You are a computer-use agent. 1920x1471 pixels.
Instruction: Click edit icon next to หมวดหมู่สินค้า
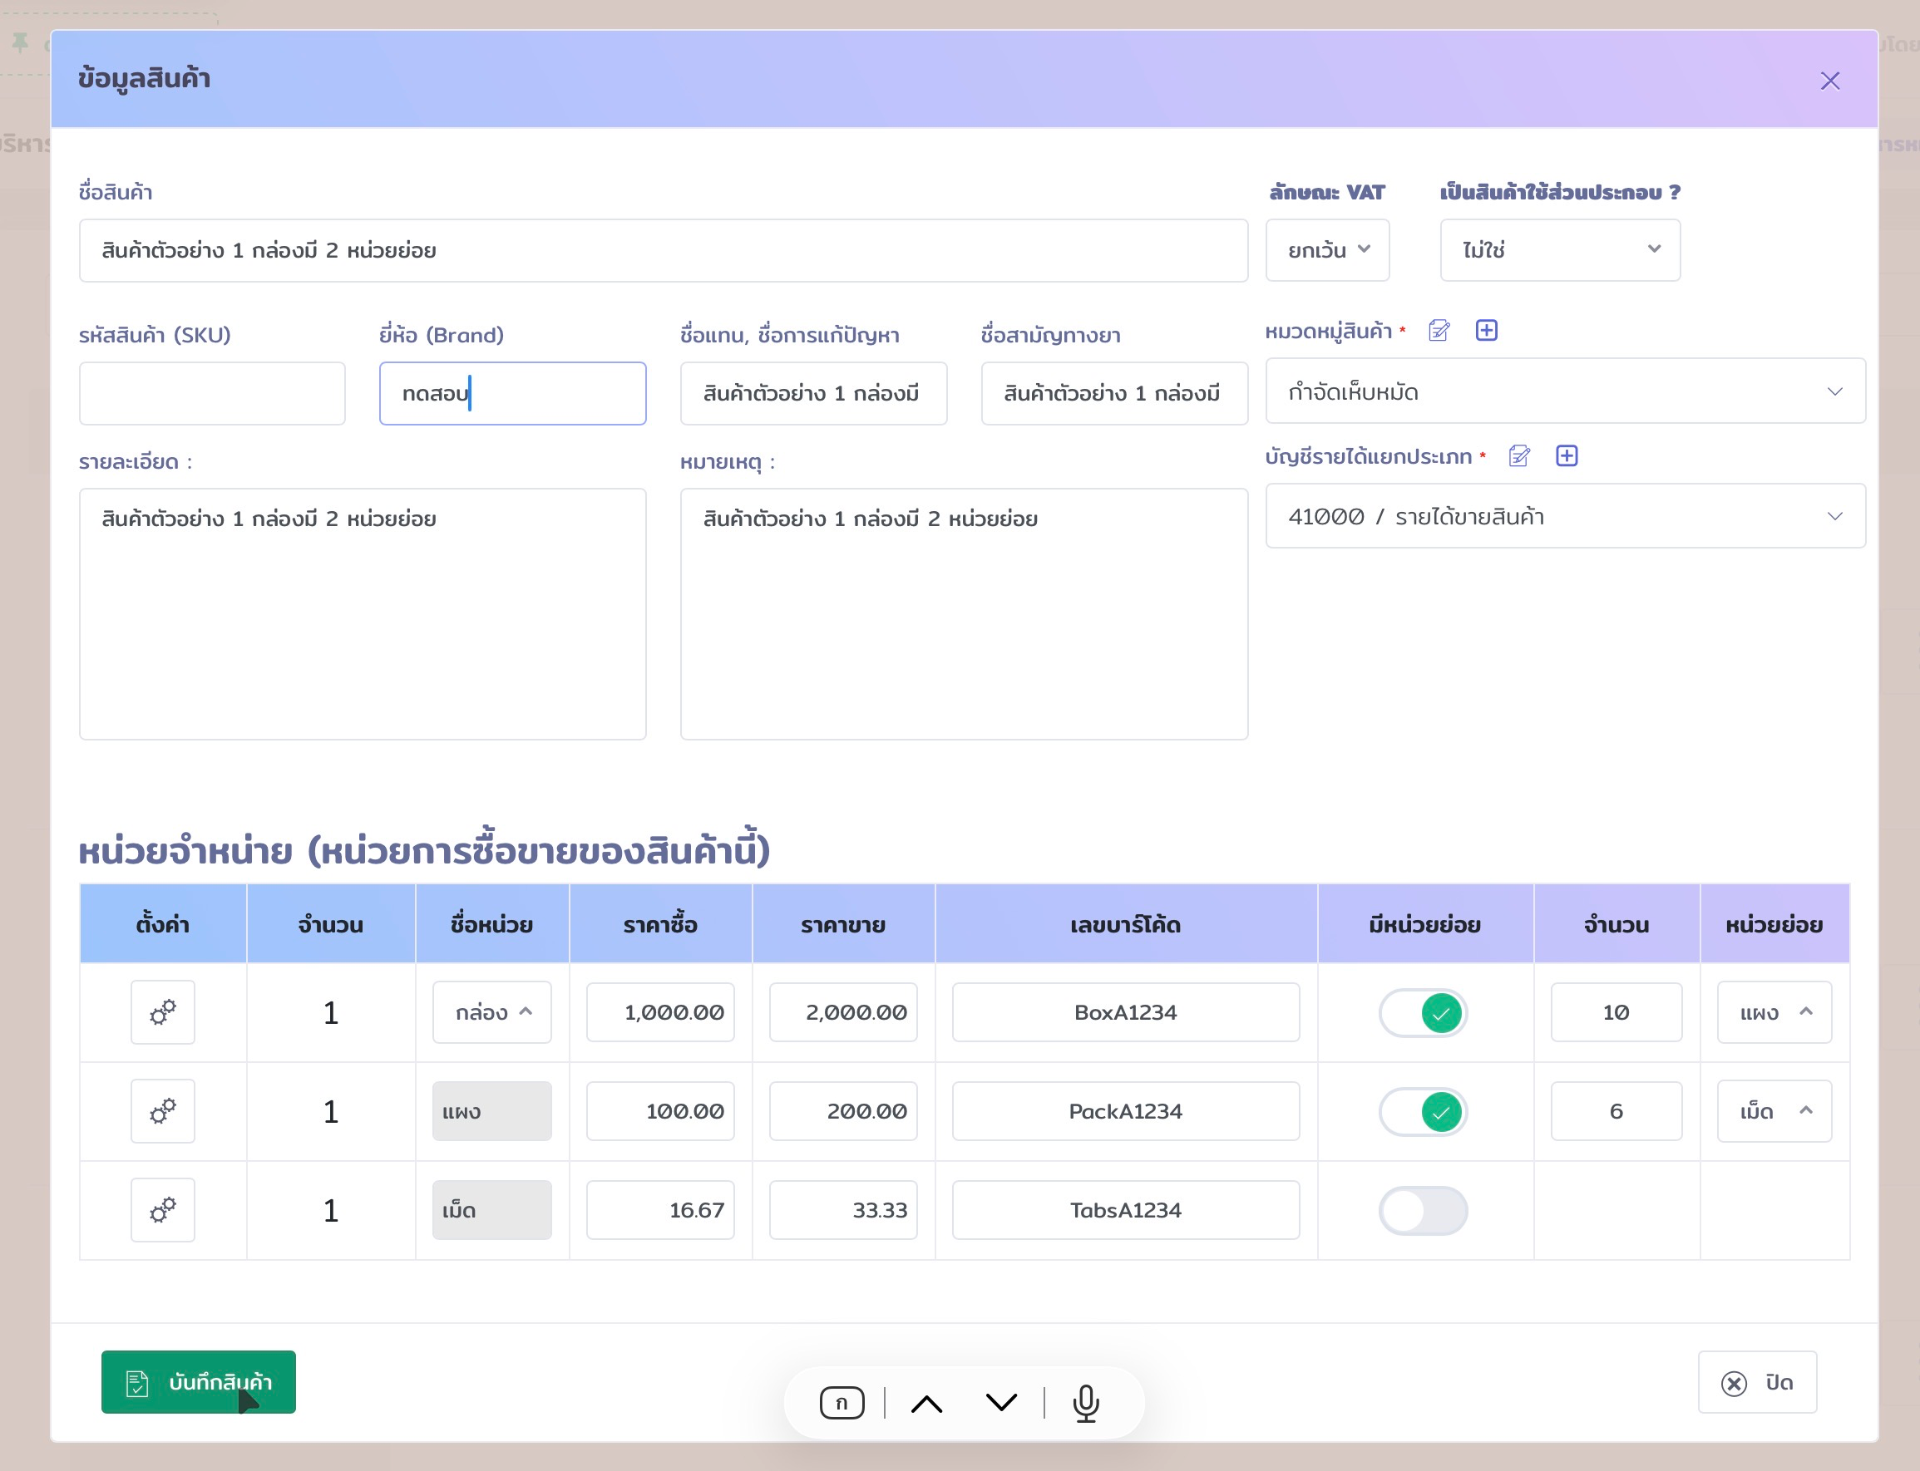(x=1438, y=331)
